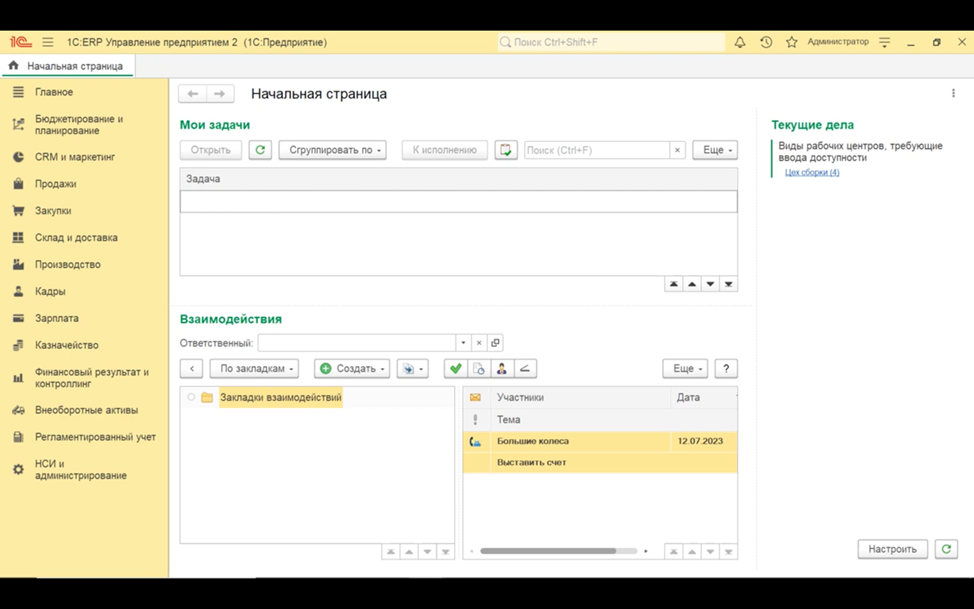The height and width of the screenshot is (609, 974).
Task: Open the notifications bell
Action: click(x=740, y=42)
